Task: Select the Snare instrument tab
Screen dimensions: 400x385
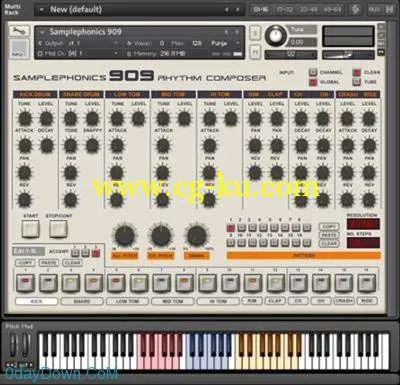Action: 82,301
